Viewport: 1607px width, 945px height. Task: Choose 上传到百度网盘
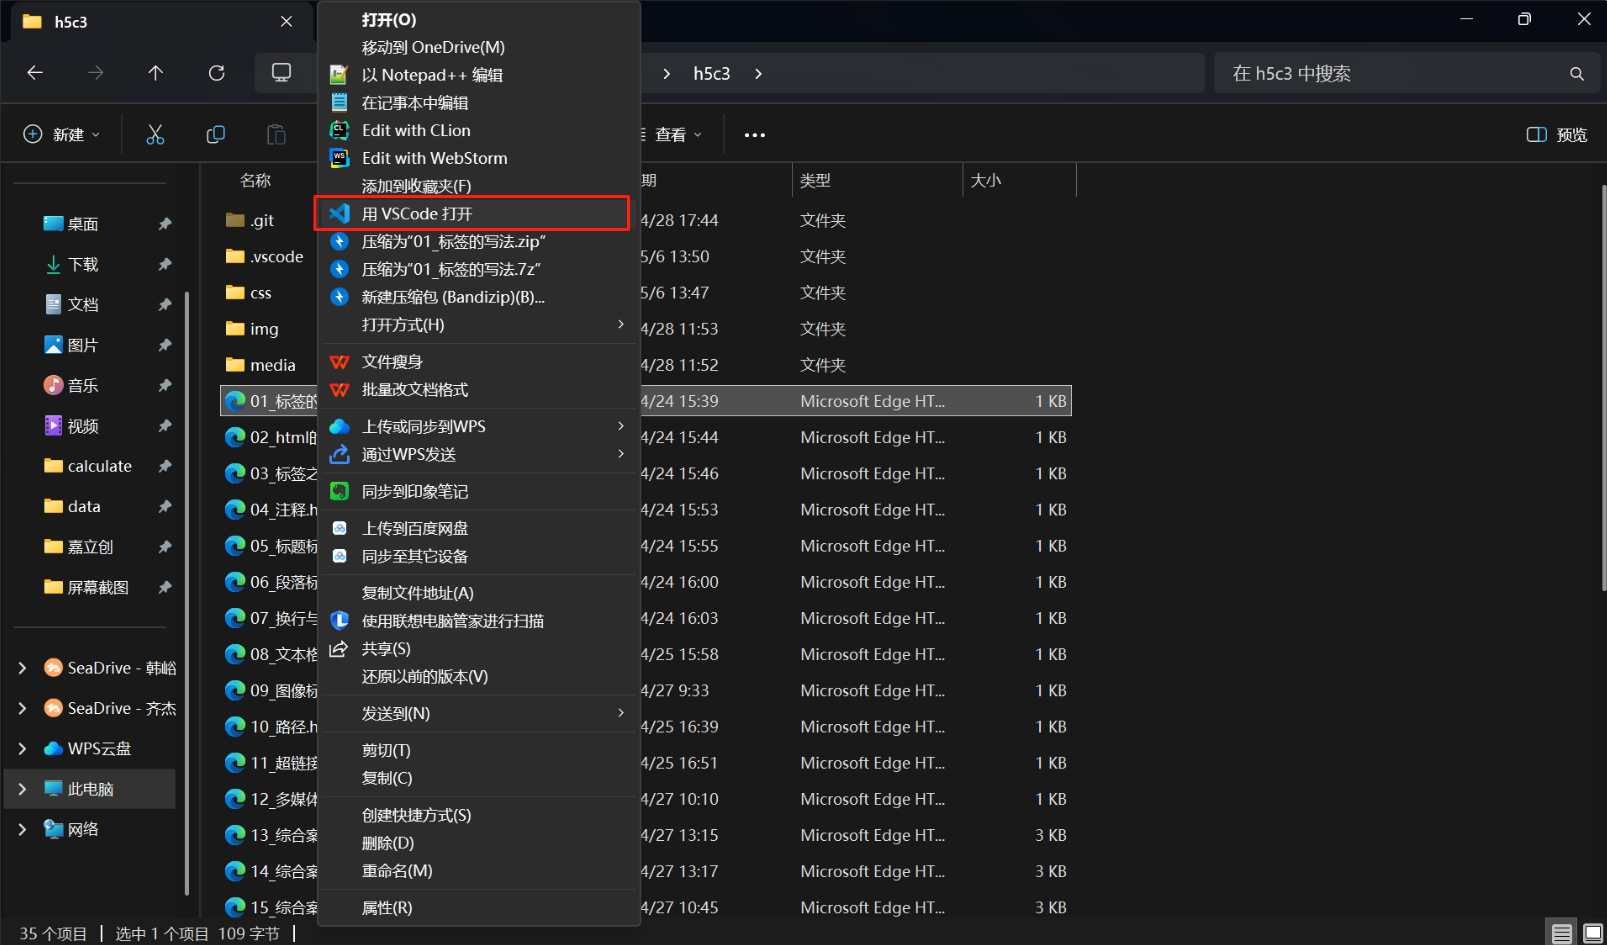pyautogui.click(x=478, y=528)
